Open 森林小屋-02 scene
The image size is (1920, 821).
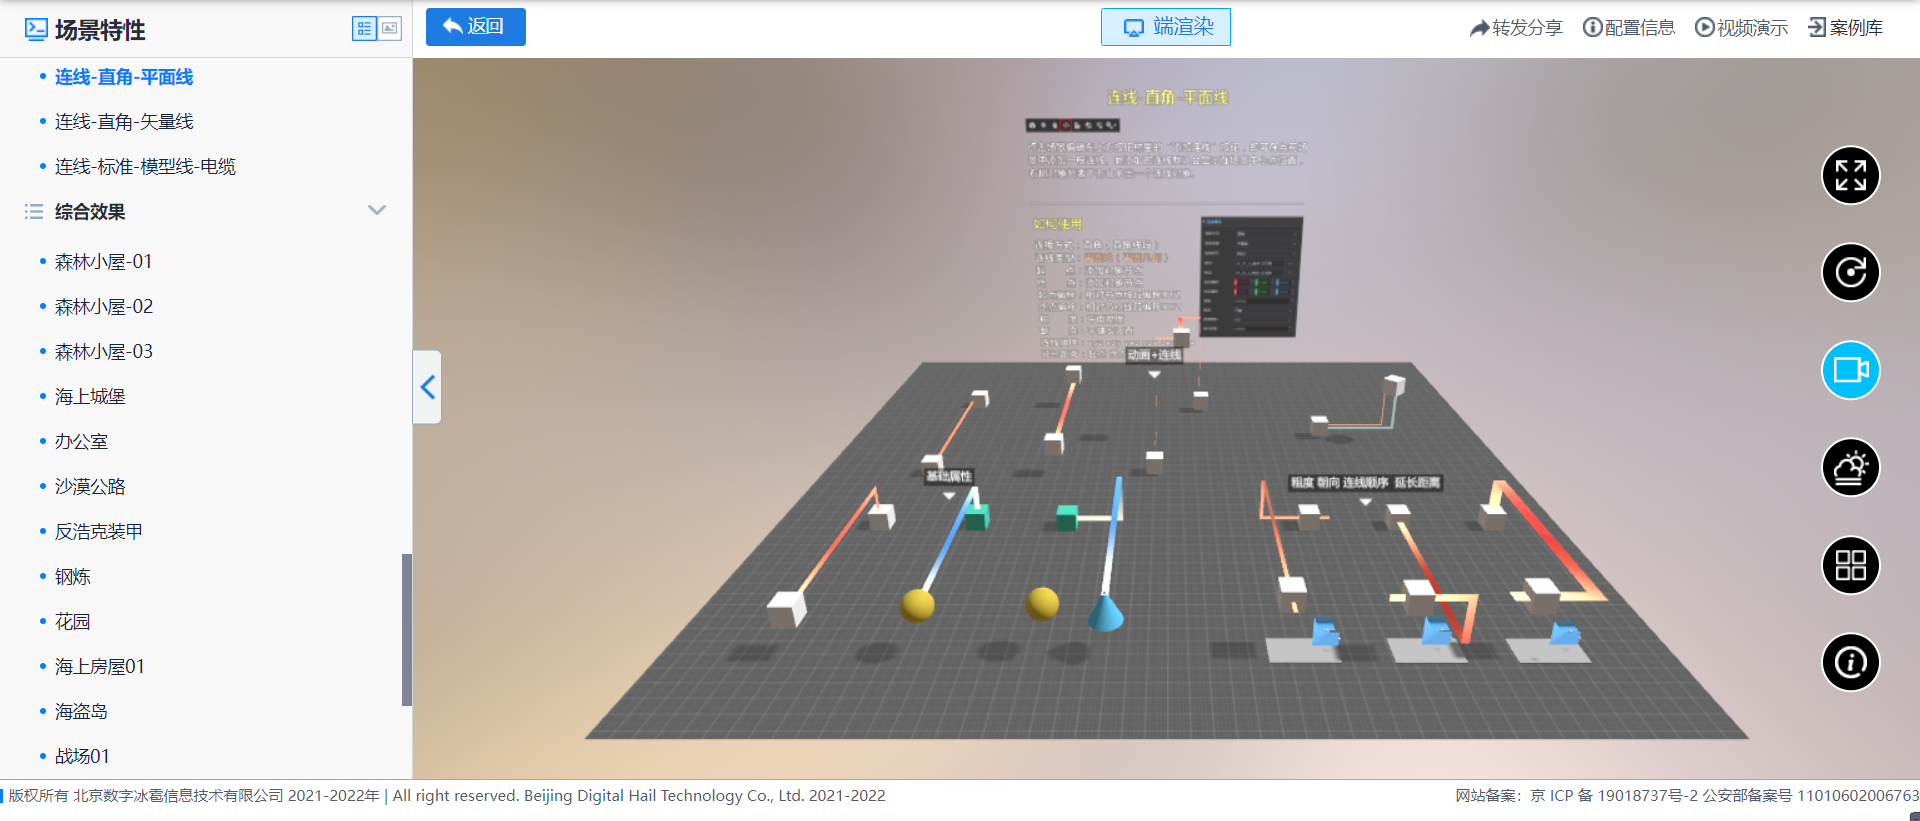click(x=104, y=307)
